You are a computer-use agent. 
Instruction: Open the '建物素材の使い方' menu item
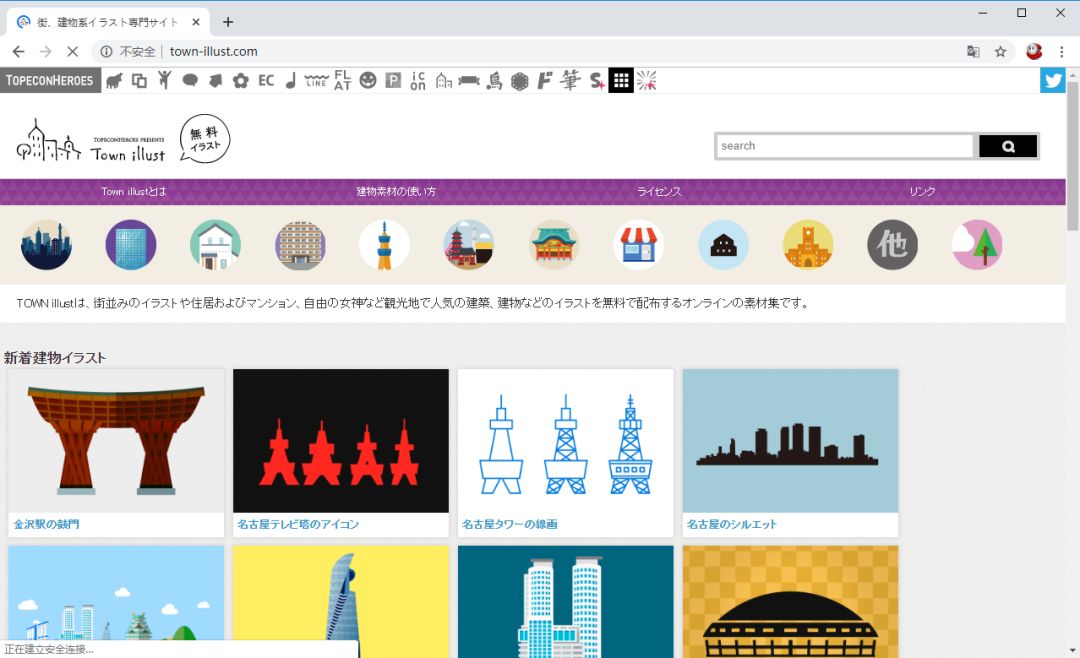pyautogui.click(x=395, y=192)
